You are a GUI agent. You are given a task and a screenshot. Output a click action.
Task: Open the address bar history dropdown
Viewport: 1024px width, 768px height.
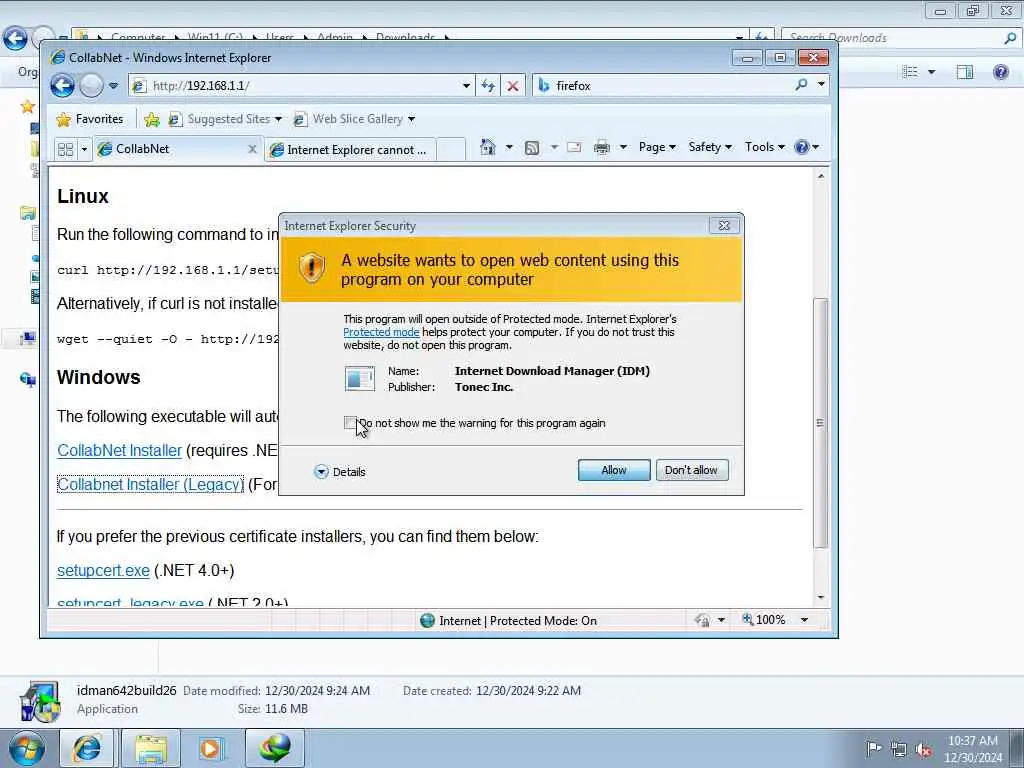[466, 86]
